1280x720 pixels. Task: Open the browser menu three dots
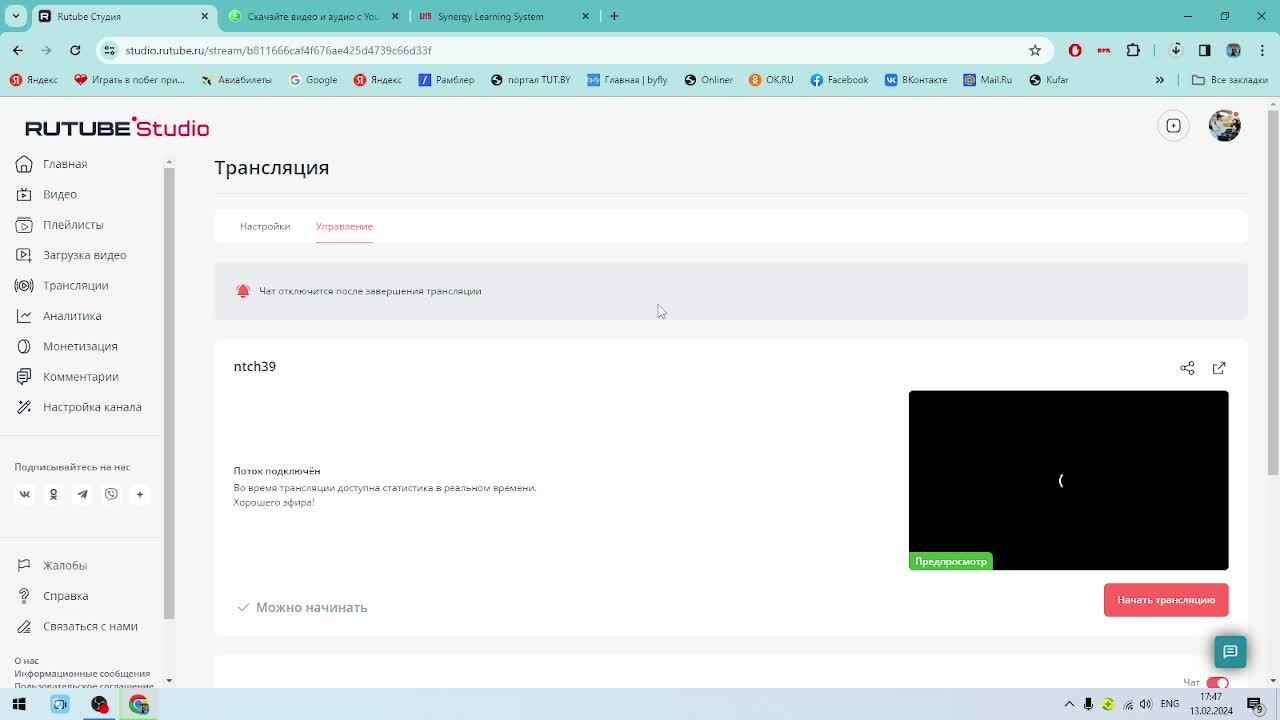(1262, 50)
